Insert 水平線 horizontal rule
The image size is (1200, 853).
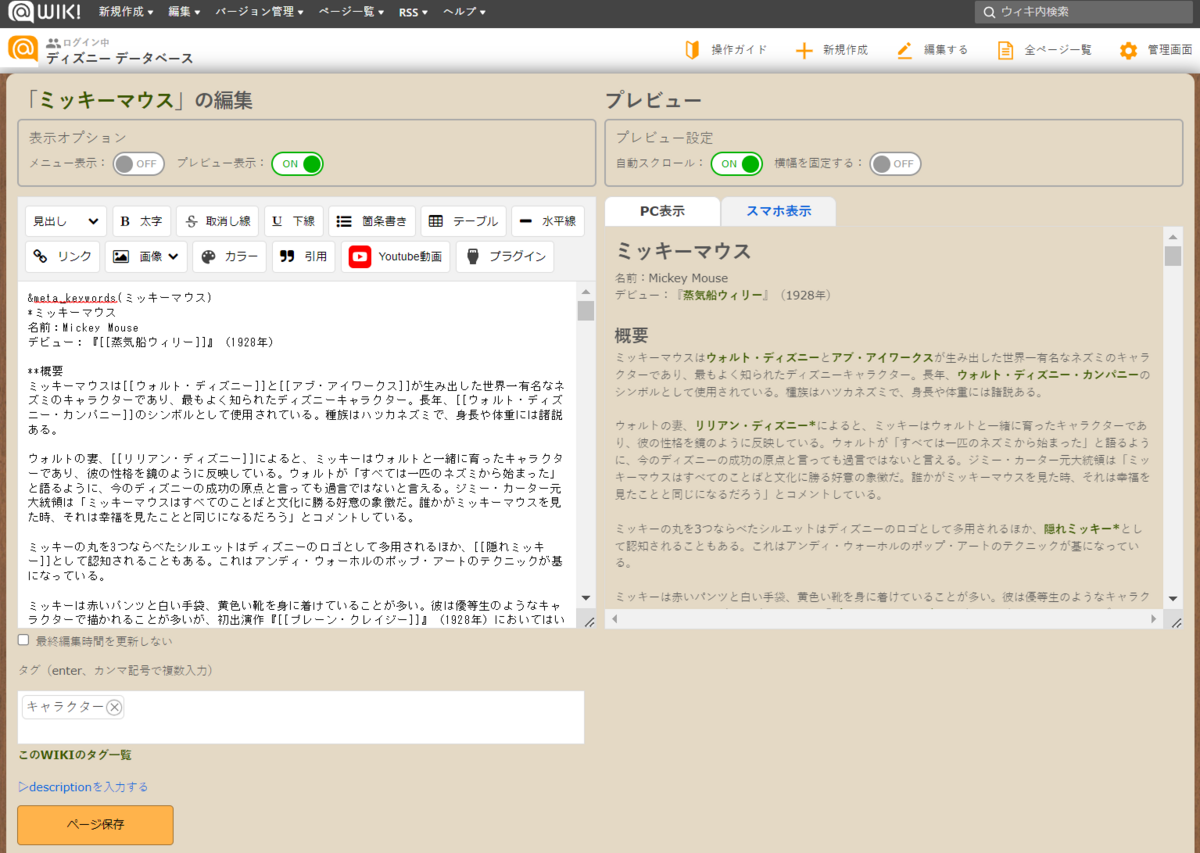[x=548, y=222]
